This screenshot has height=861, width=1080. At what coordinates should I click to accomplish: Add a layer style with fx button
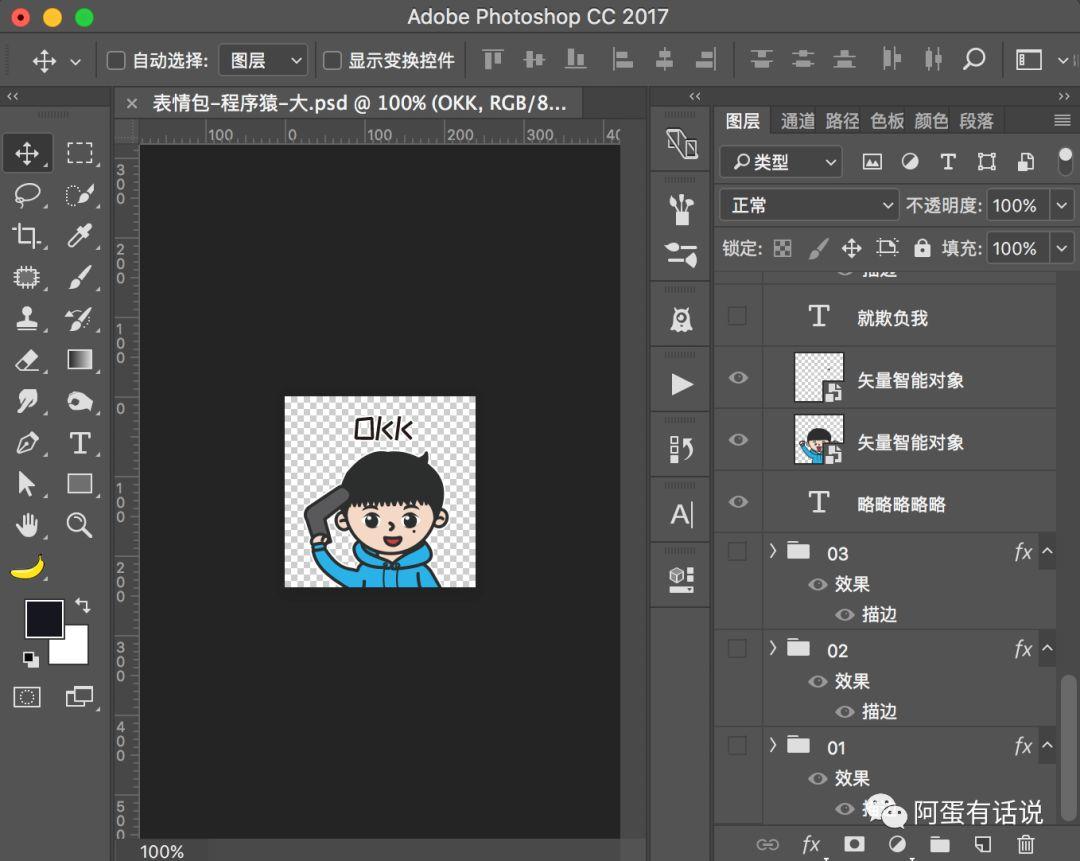pos(811,844)
